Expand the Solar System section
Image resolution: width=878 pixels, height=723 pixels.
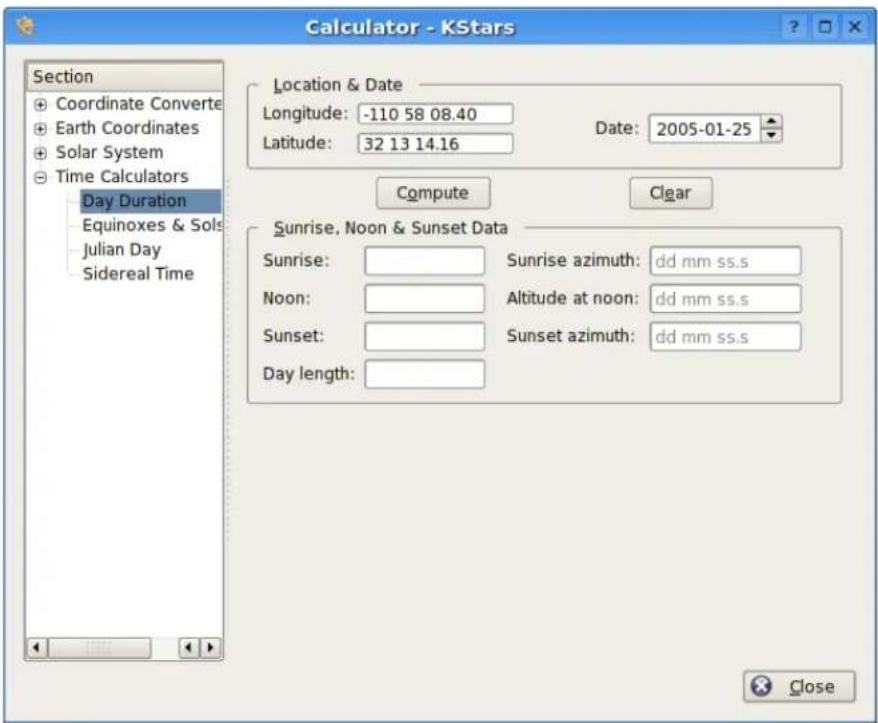click(x=40, y=153)
